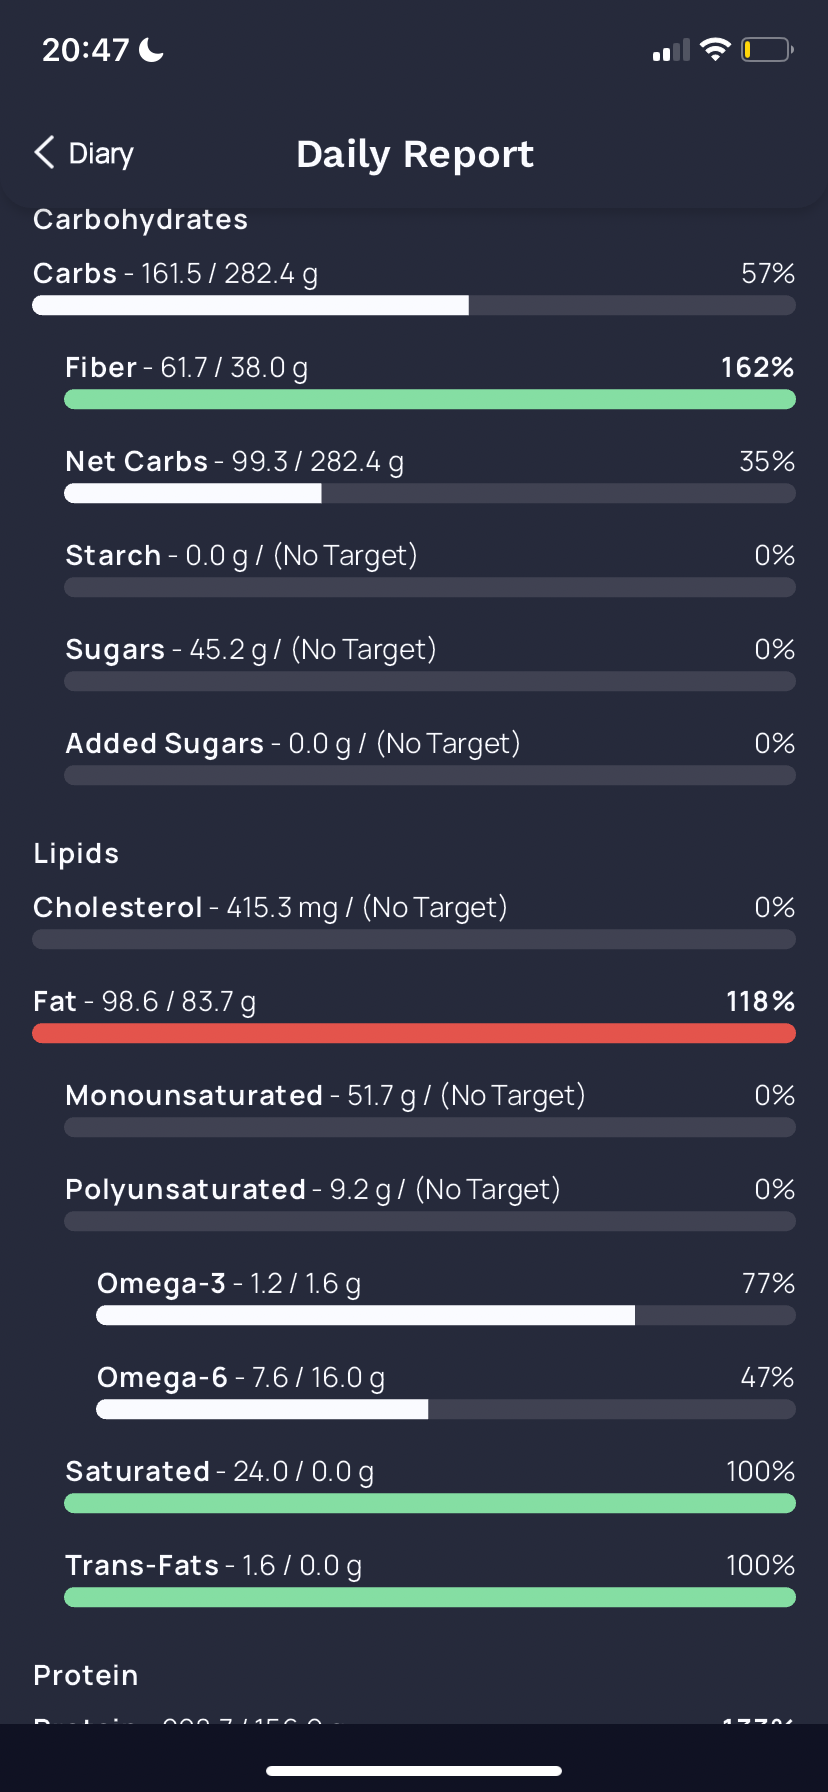Tap the Cholesterol 415.3 mg entry
Viewport: 828px width, 1792px height.
click(414, 922)
